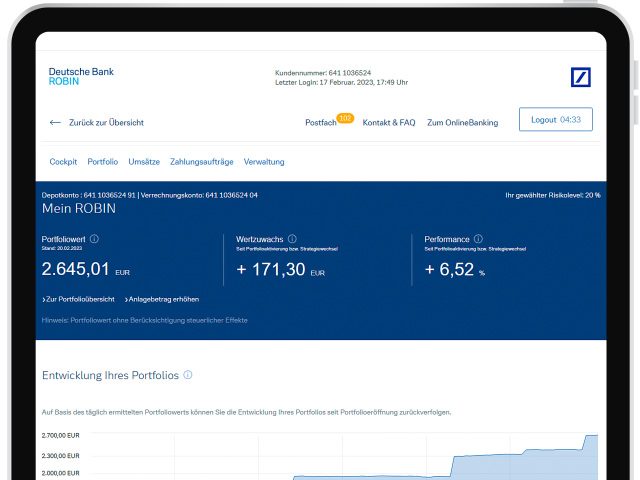Go back via Zurück zur Übersicht
The image size is (640, 480).
coord(106,122)
